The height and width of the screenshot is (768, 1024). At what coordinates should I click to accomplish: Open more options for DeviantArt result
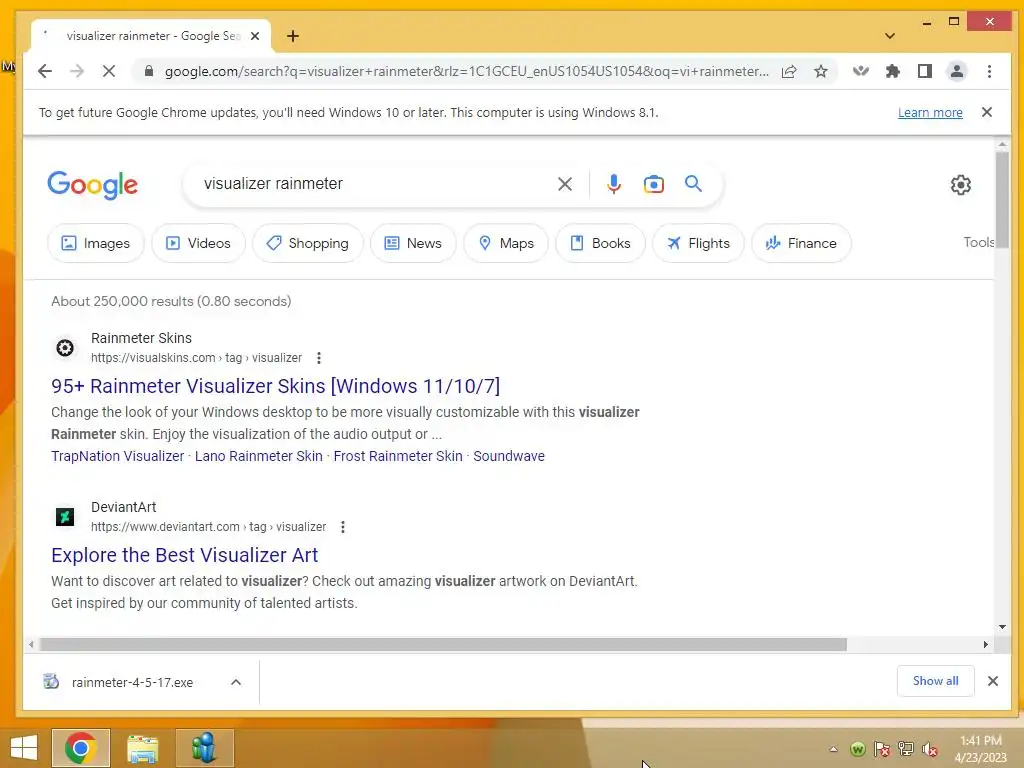tap(343, 527)
